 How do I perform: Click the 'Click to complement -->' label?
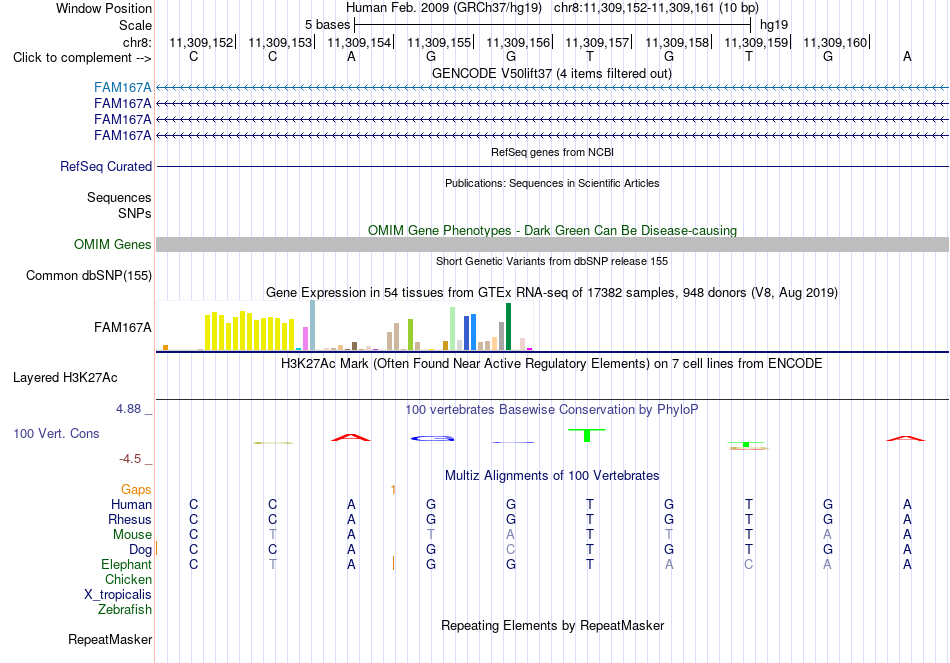pyautogui.click(x=82, y=58)
